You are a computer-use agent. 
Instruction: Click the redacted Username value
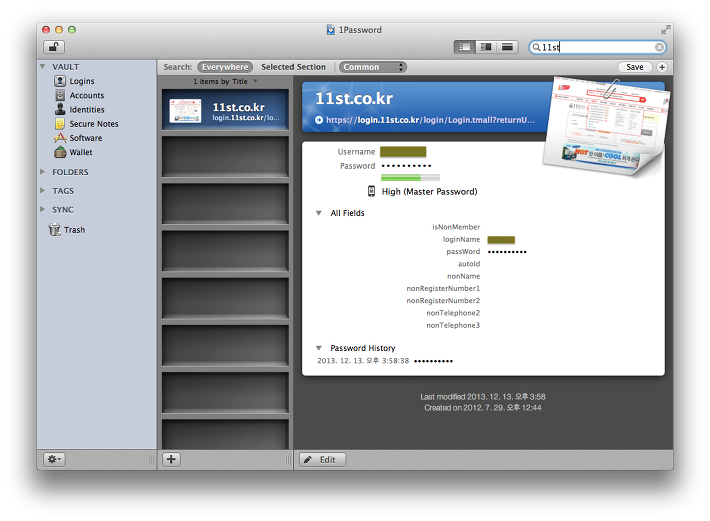coord(403,152)
